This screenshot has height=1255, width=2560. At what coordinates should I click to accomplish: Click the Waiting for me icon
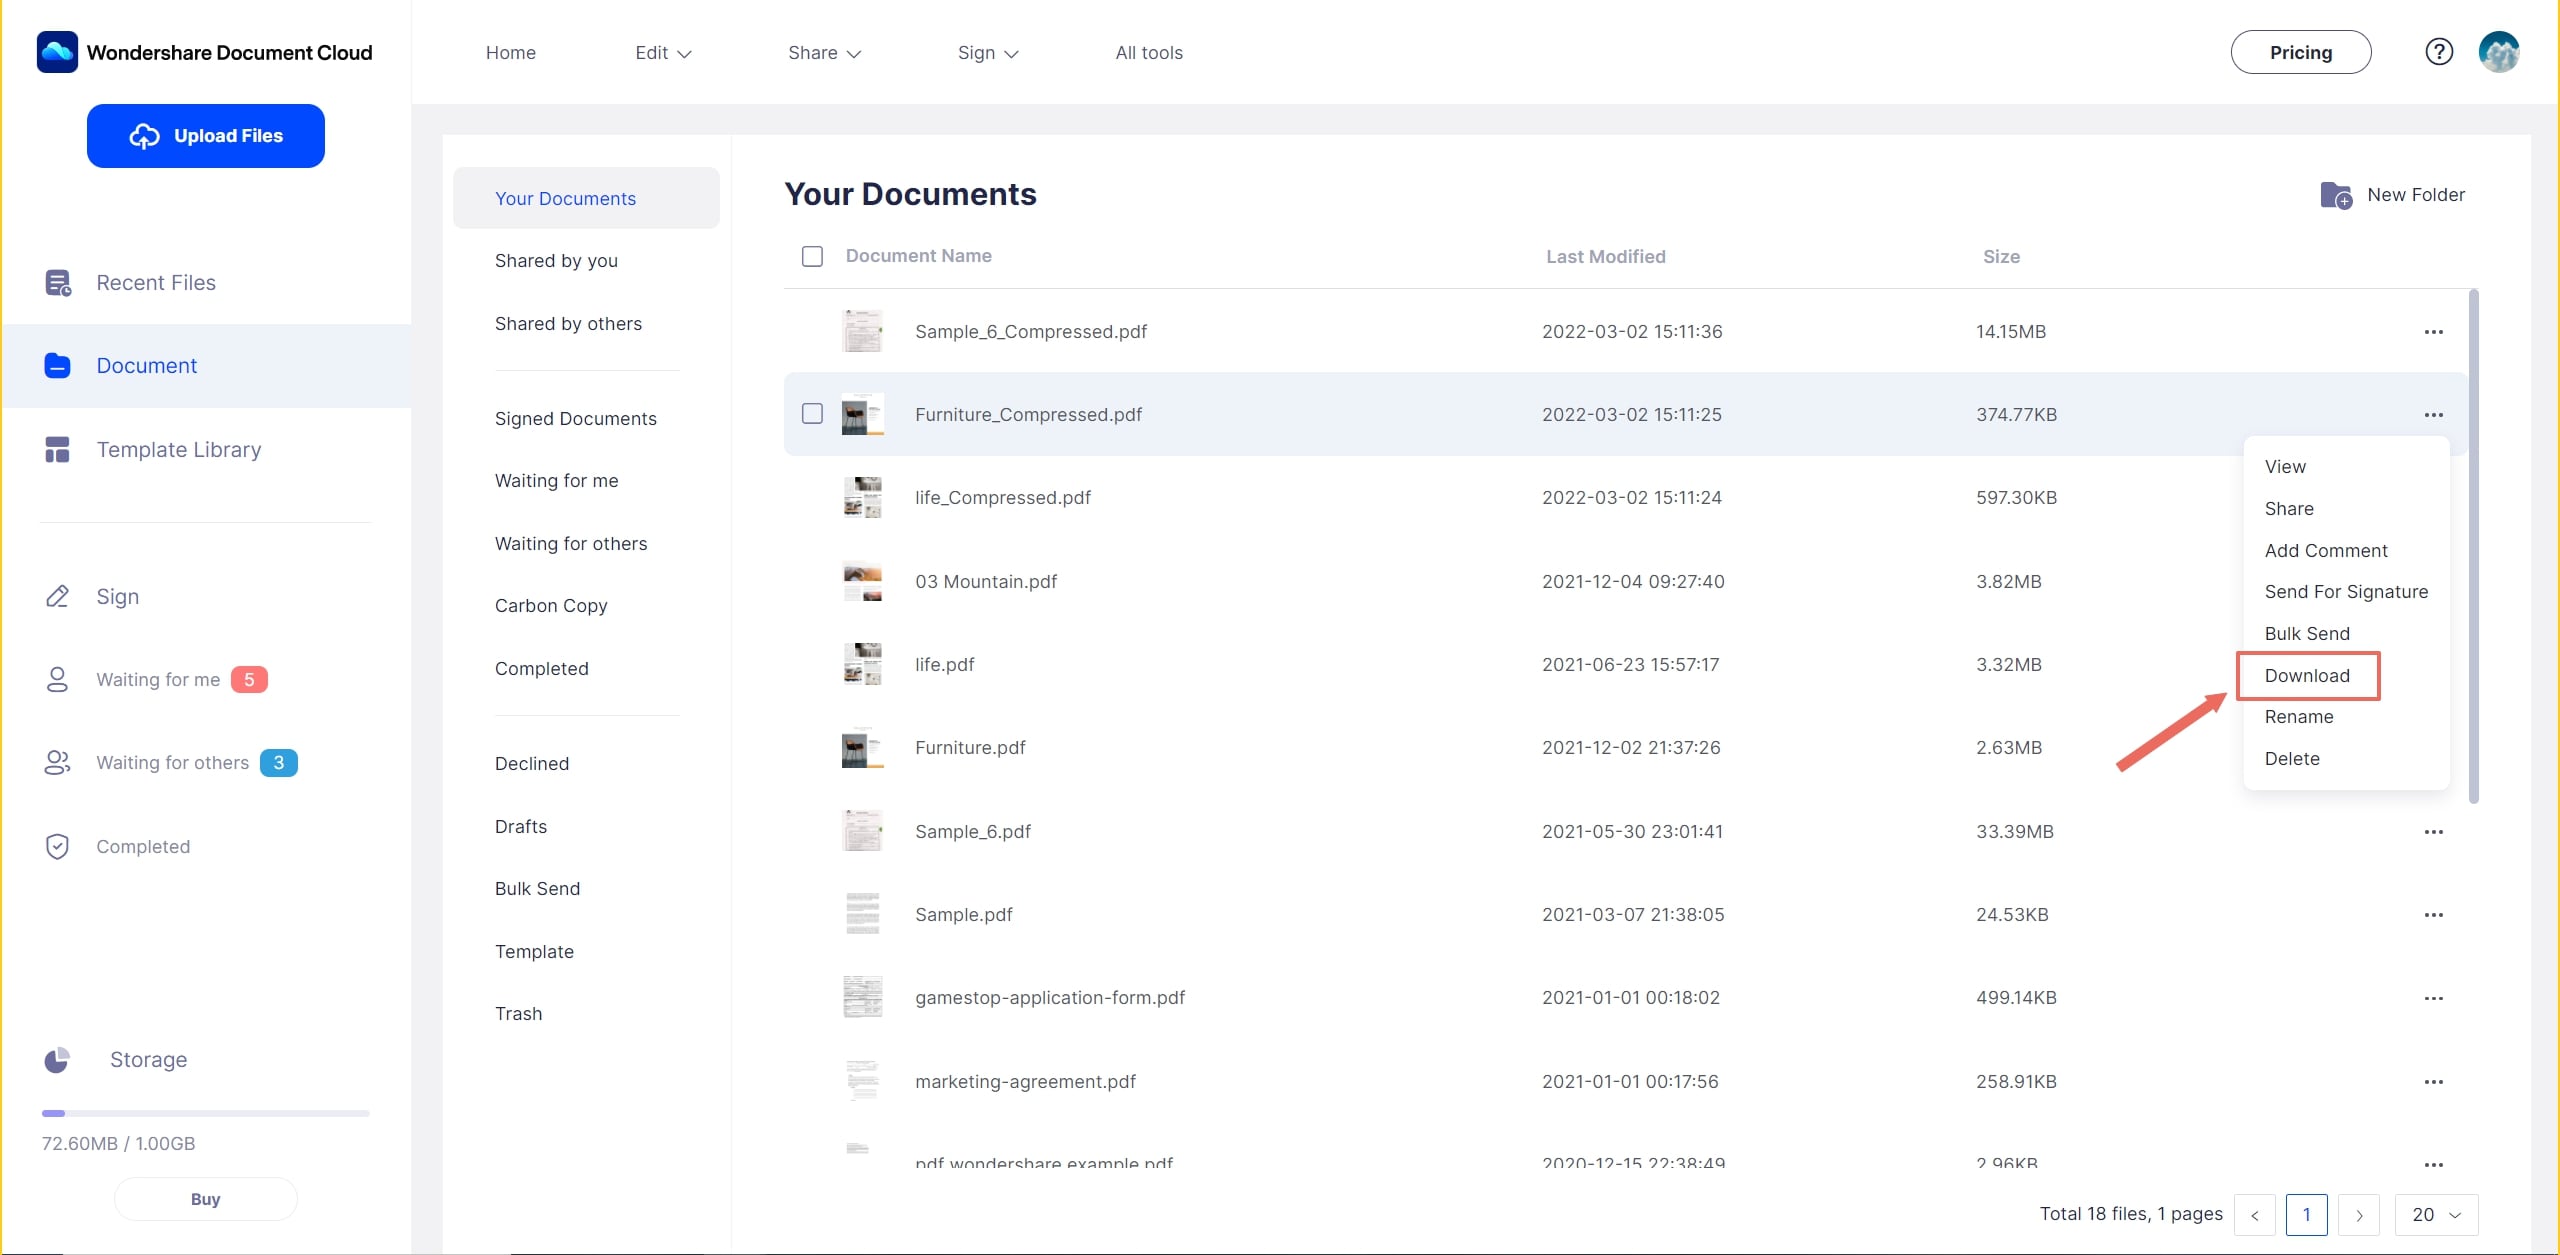[x=57, y=679]
